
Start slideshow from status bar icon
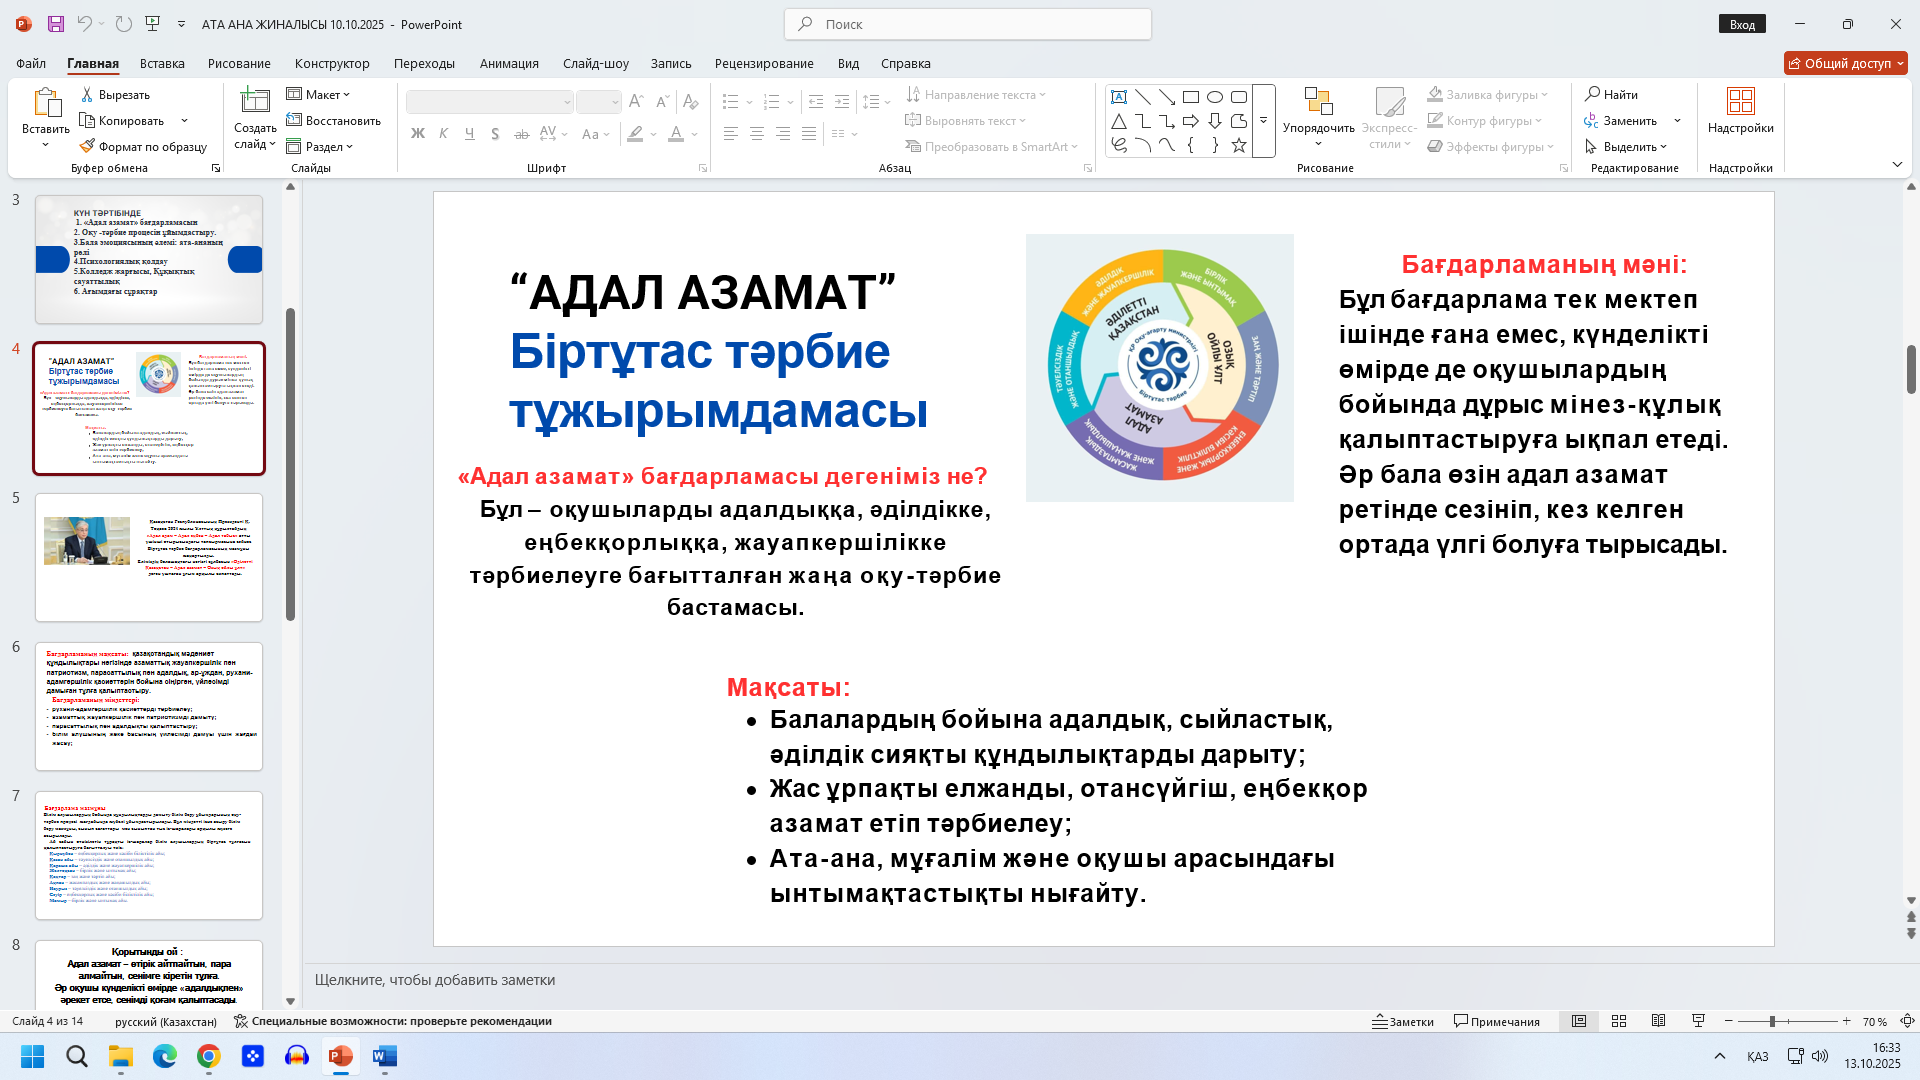click(x=1698, y=1021)
